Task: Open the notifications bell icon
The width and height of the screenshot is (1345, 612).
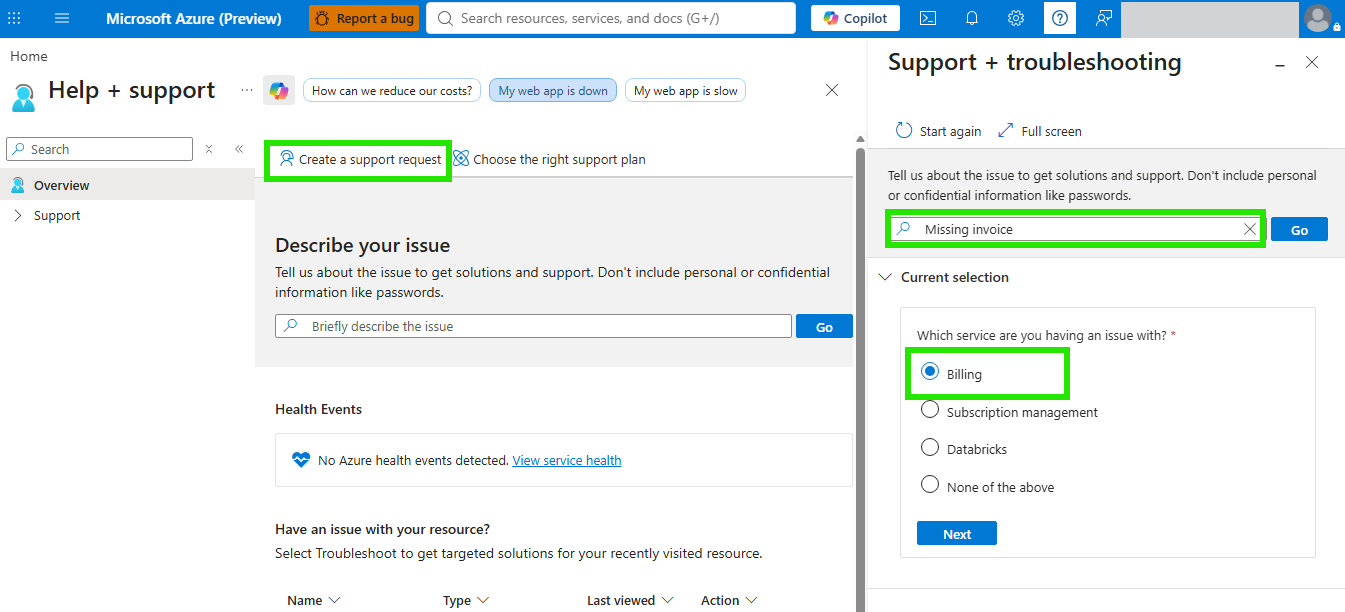Action: tap(972, 18)
